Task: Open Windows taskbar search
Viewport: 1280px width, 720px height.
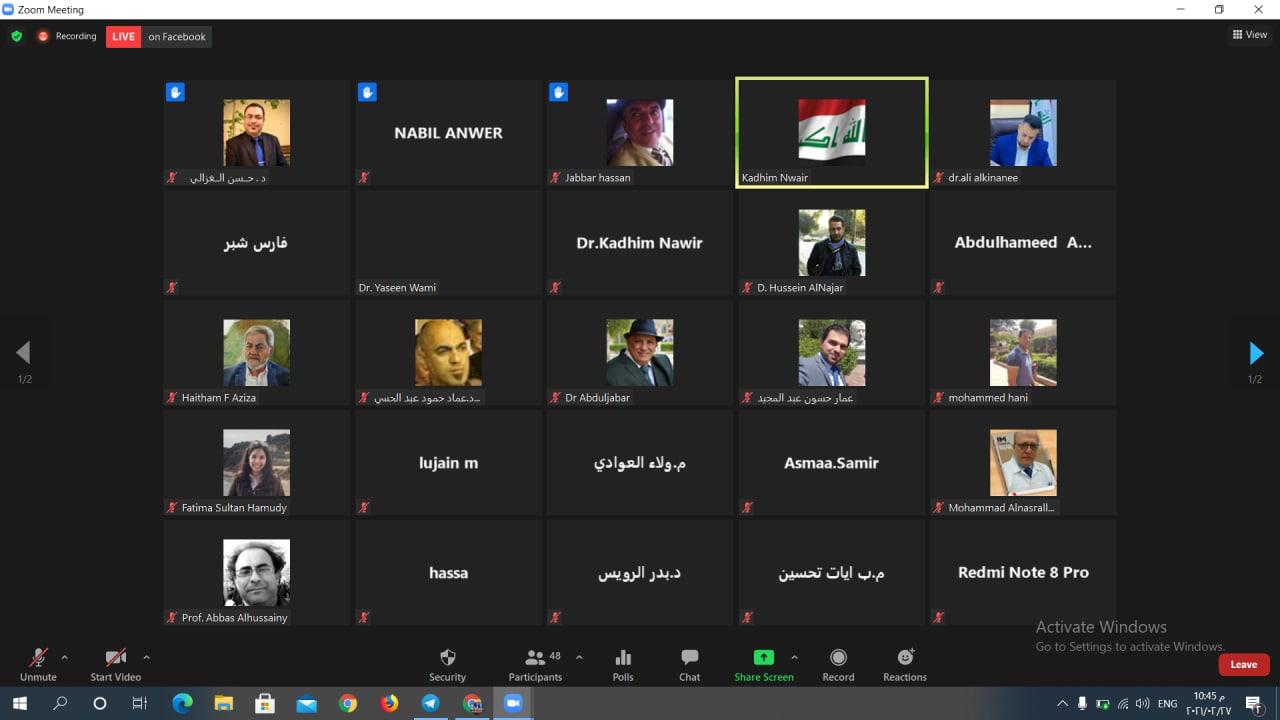Action: 60,703
